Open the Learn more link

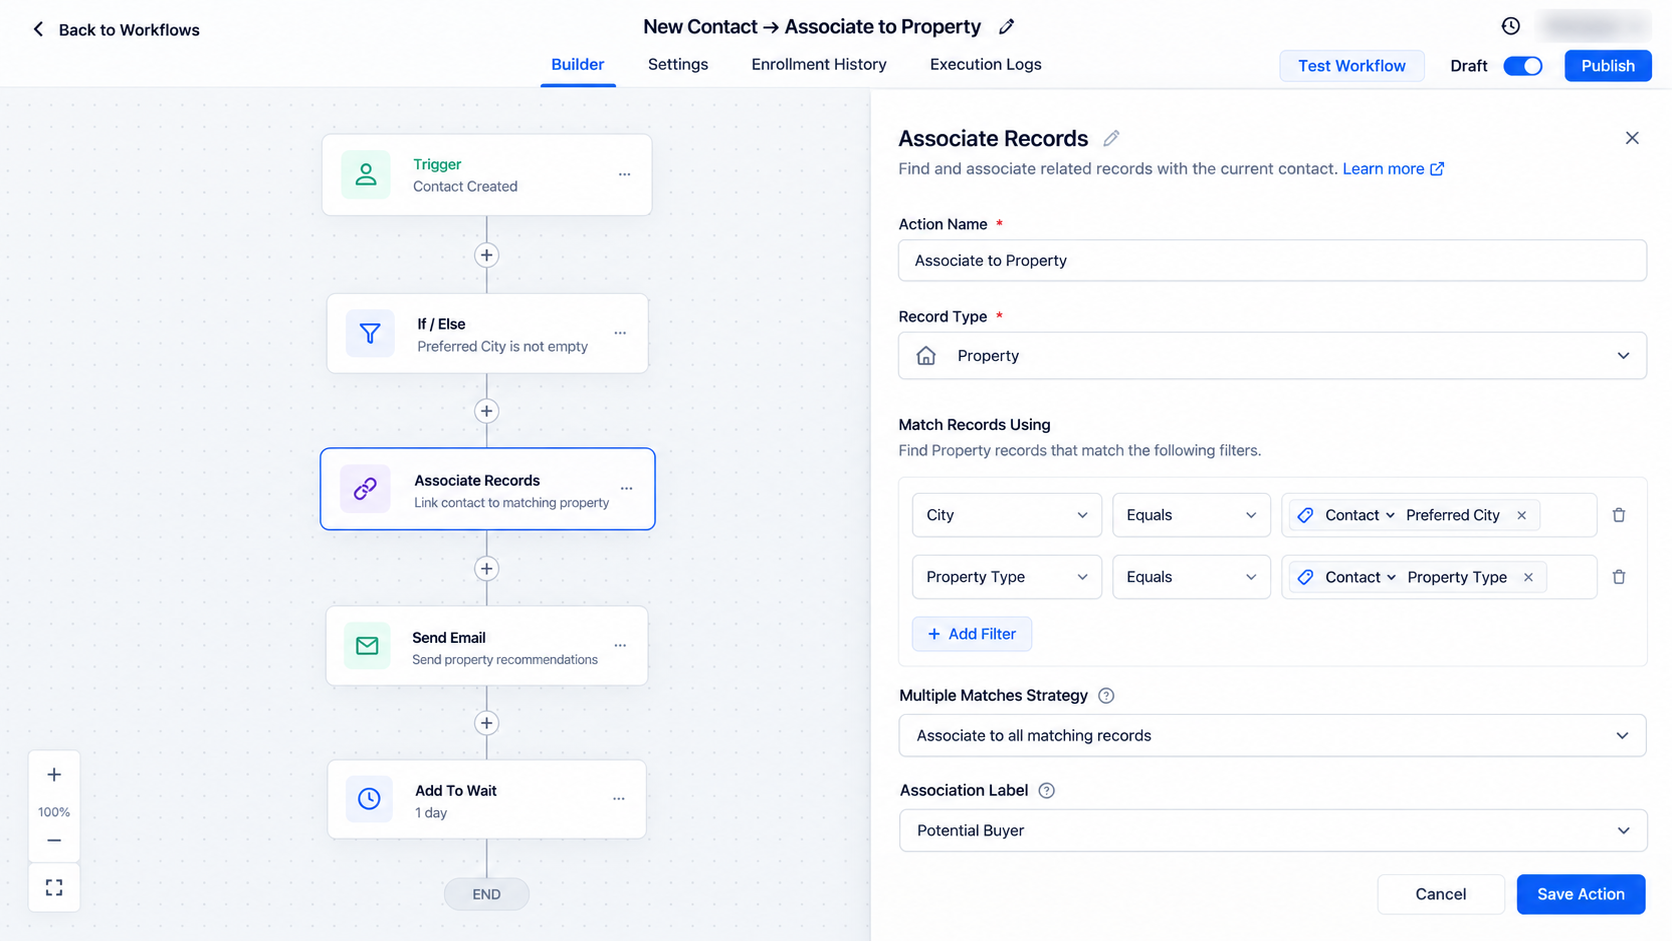[1393, 169]
